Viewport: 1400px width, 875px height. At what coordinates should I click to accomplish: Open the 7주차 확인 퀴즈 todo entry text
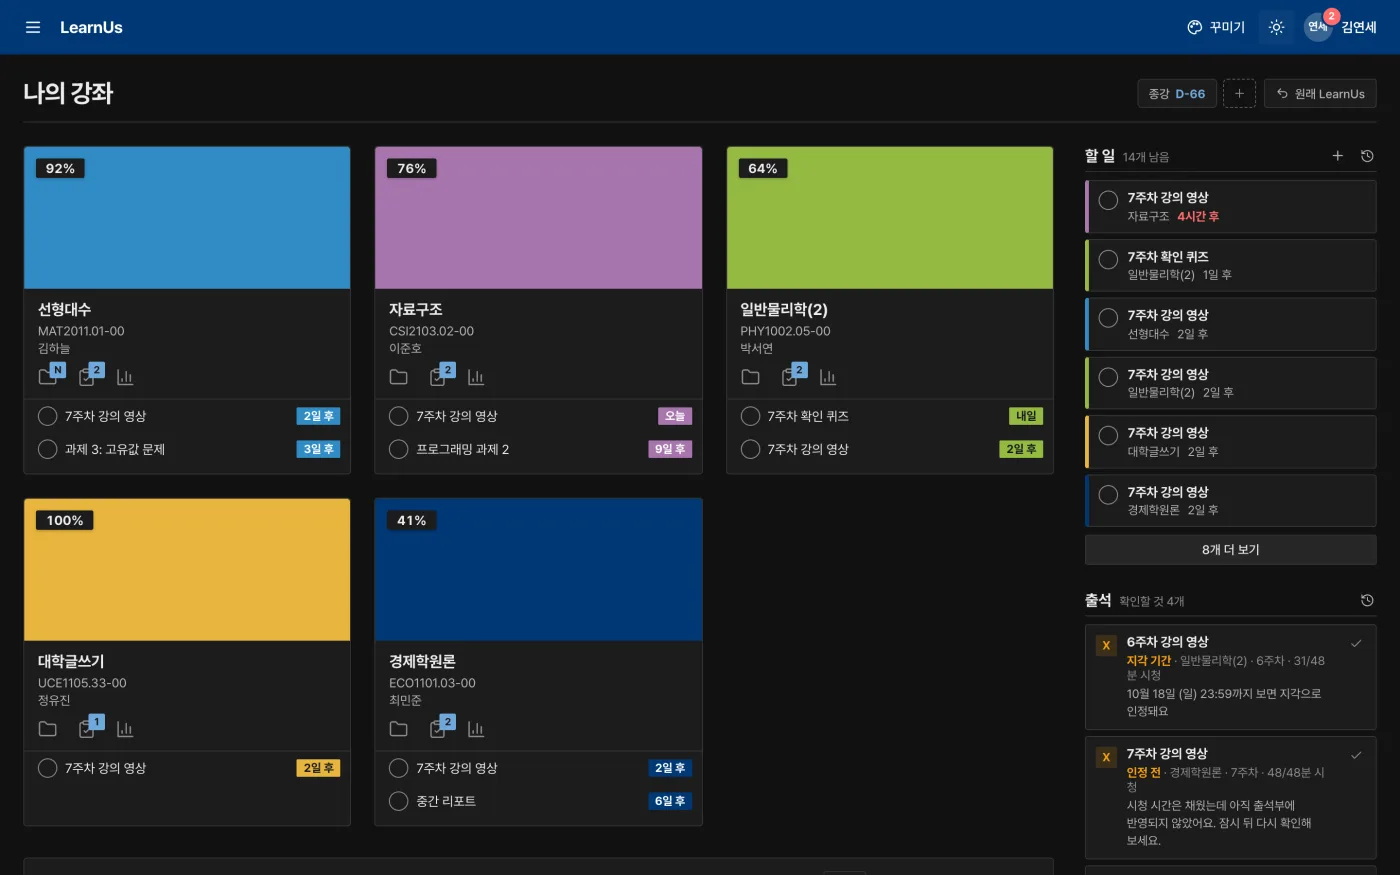point(1168,257)
